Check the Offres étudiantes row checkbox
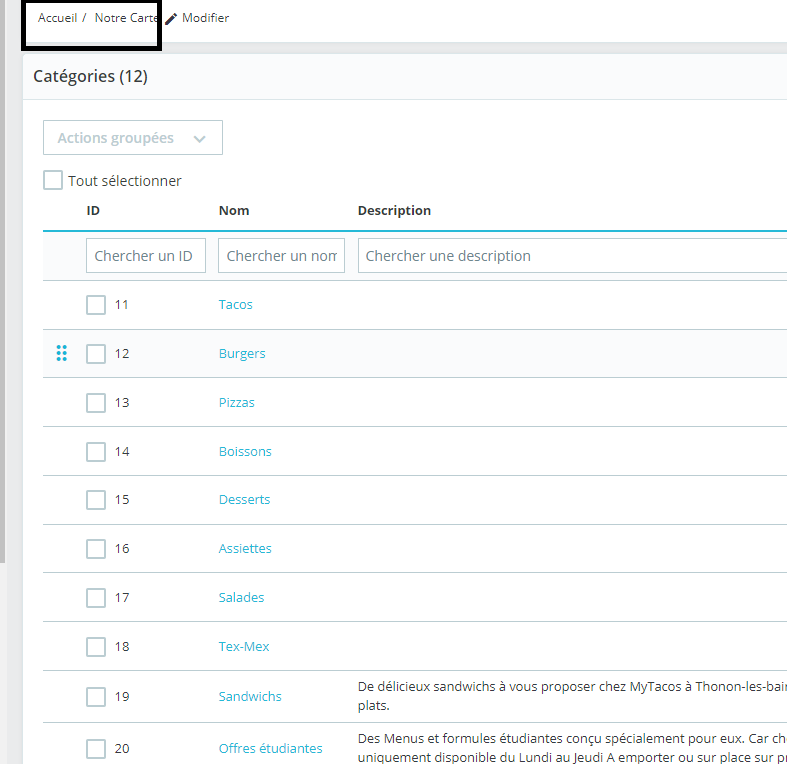The image size is (787, 764). click(96, 748)
